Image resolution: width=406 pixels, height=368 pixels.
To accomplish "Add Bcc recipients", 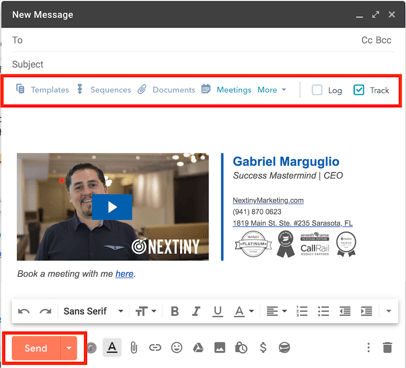I will [383, 40].
